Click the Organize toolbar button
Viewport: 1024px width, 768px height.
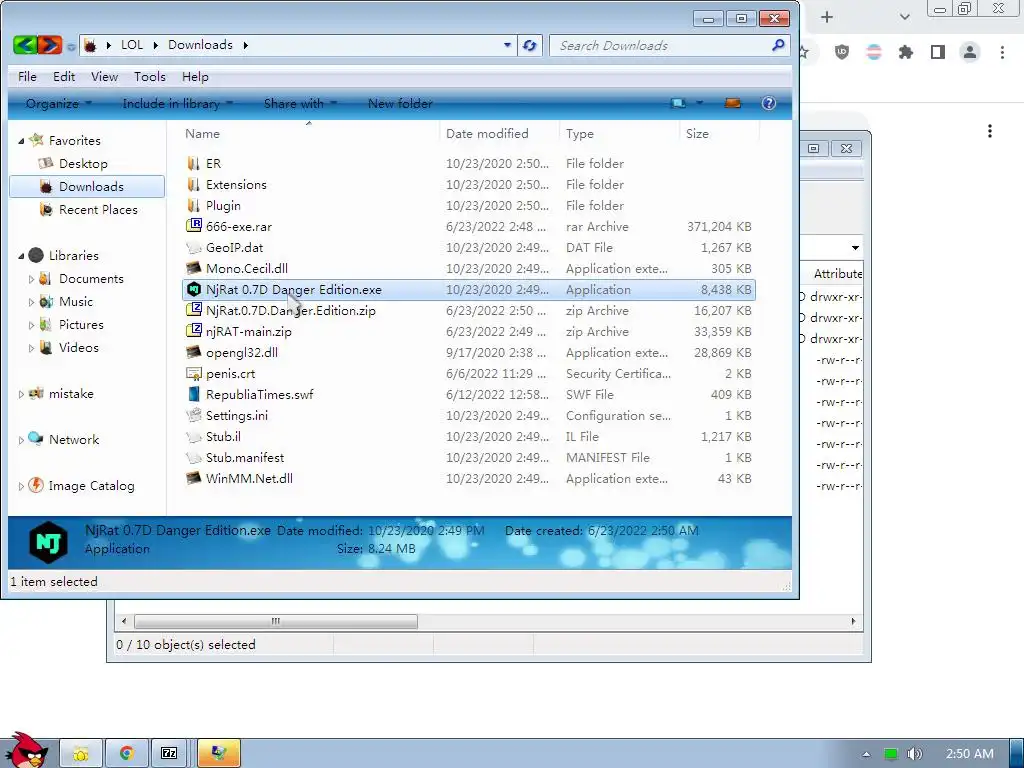pyautogui.click(x=59, y=104)
